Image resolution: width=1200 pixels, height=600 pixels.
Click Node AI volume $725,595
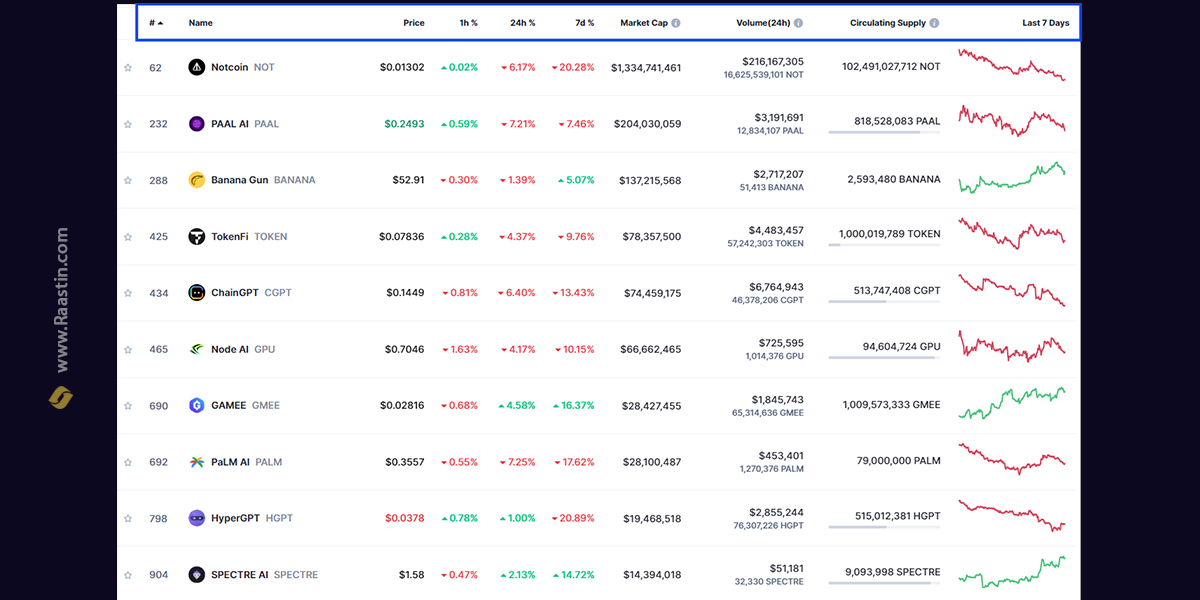point(779,343)
